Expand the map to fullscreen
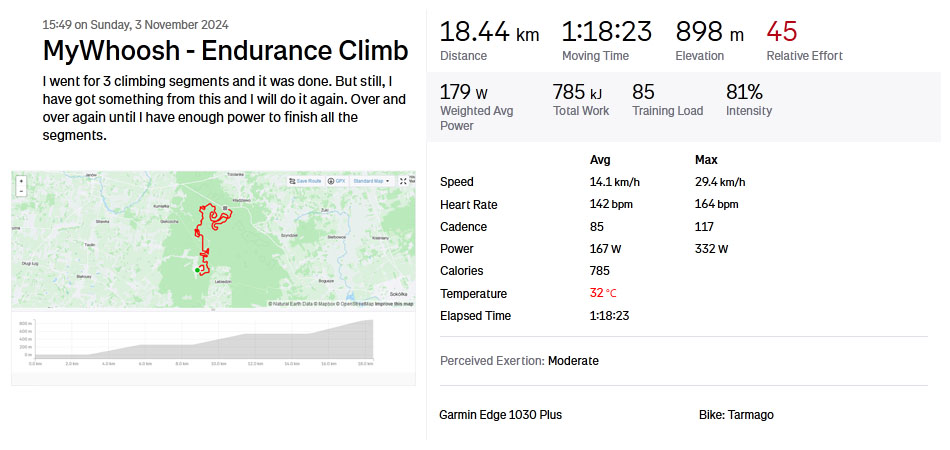Screen dimensions: 950x450 pos(403,181)
